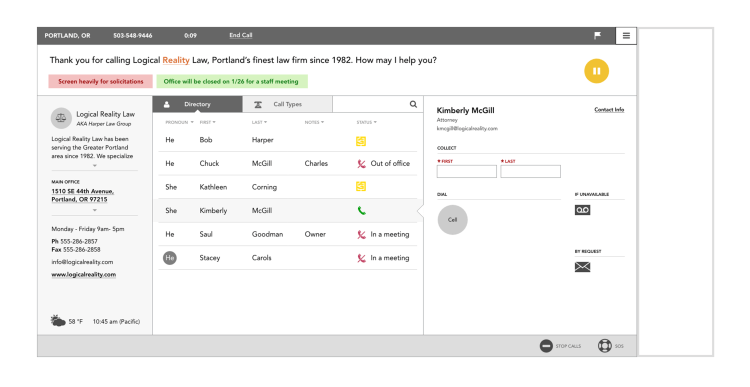750x387 pixels.
Task: Expand the main office address section
Action: 95,210
